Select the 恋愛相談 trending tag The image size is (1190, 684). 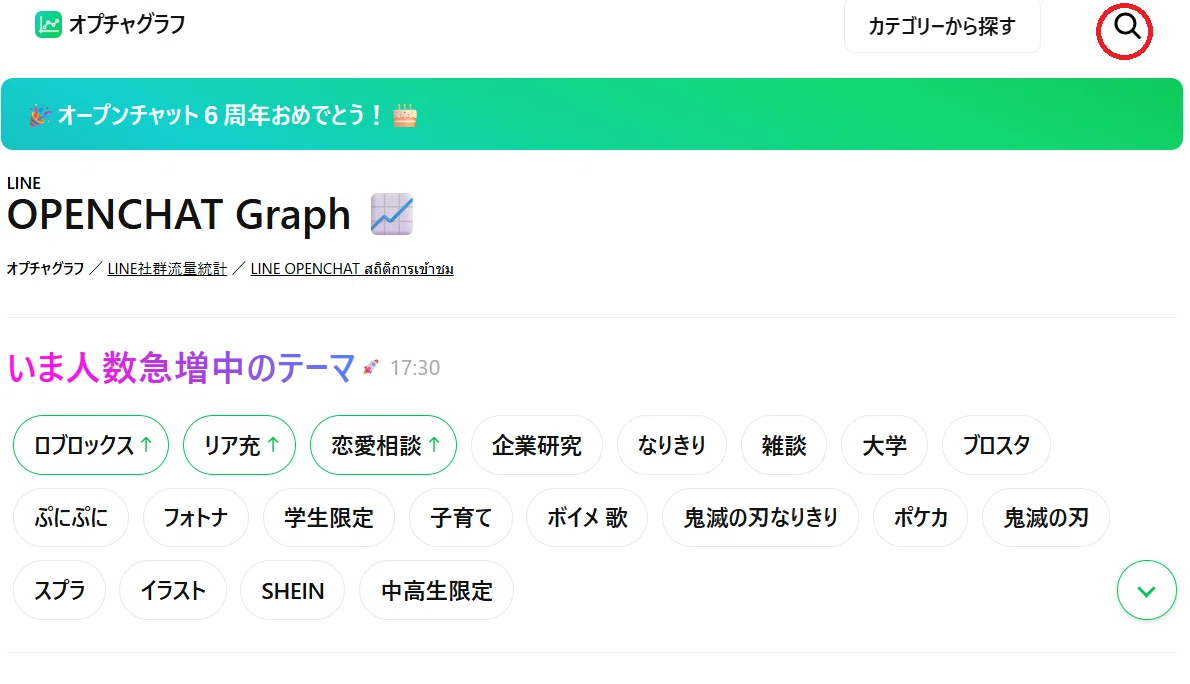[383, 445]
